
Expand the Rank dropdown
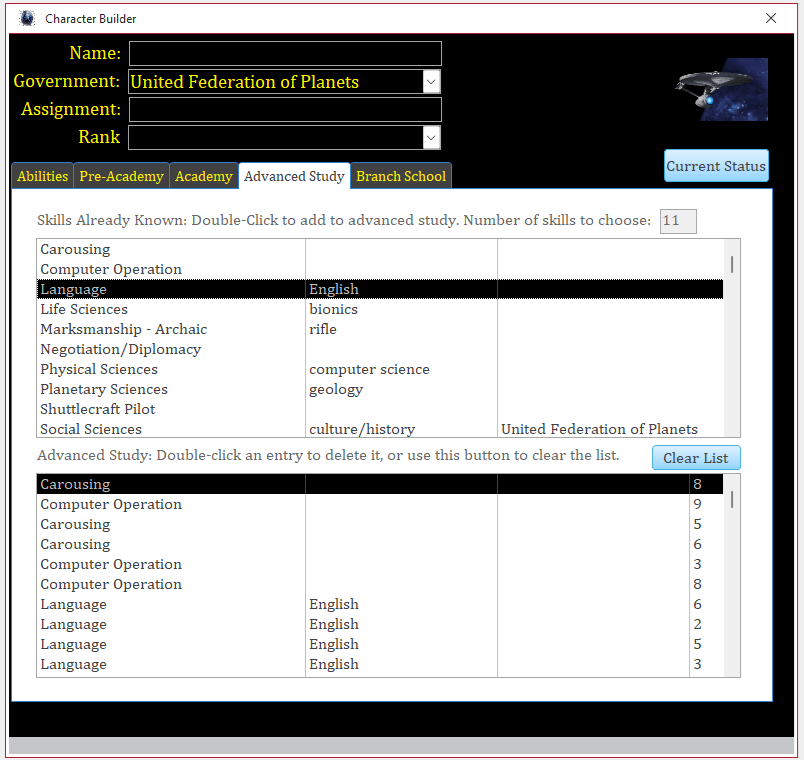click(x=431, y=137)
